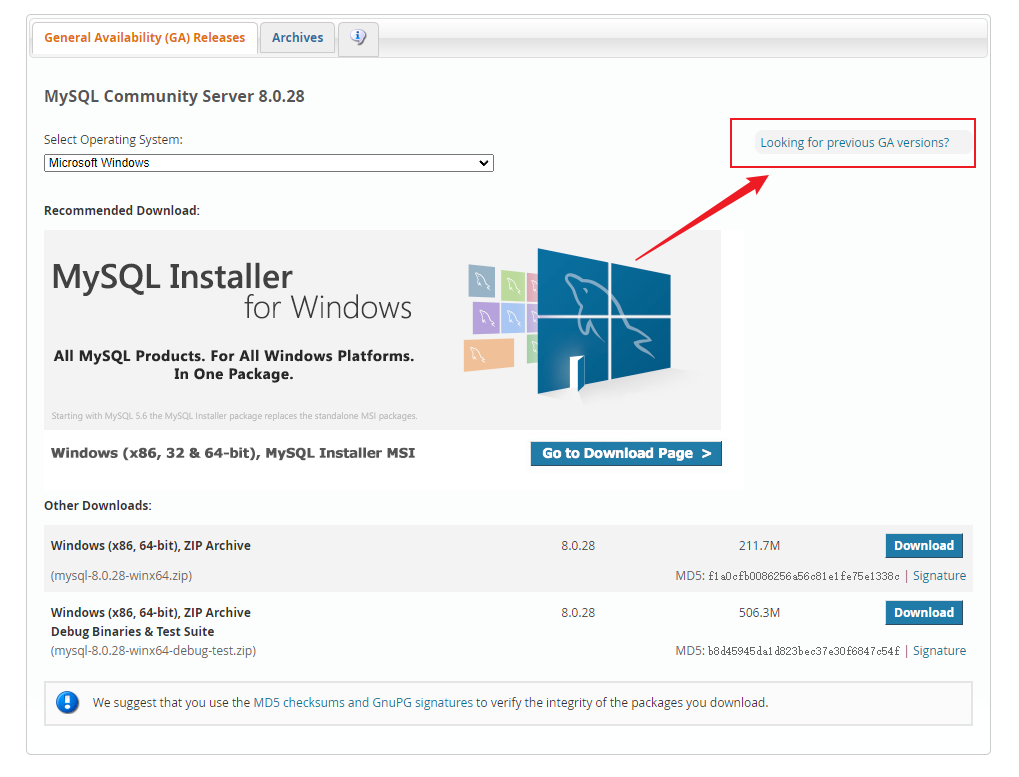Expand the Select Operating System dropdown
Viewport: 1019px width, 777px height.
[268, 163]
